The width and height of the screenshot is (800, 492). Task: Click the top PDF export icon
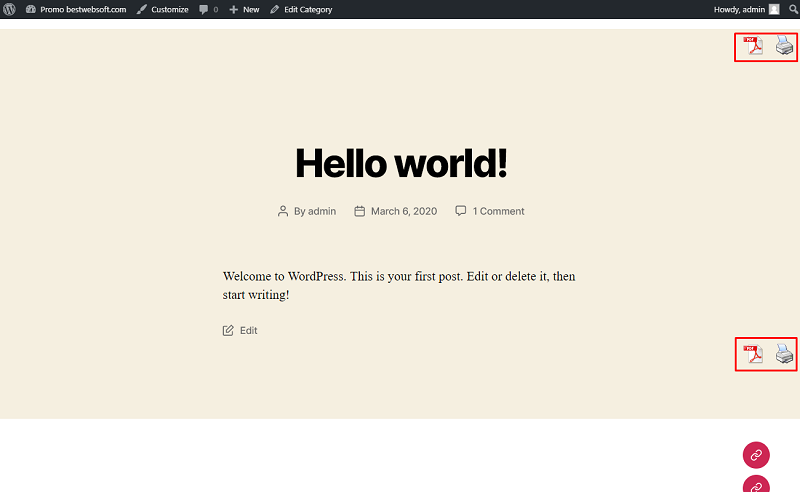click(753, 45)
